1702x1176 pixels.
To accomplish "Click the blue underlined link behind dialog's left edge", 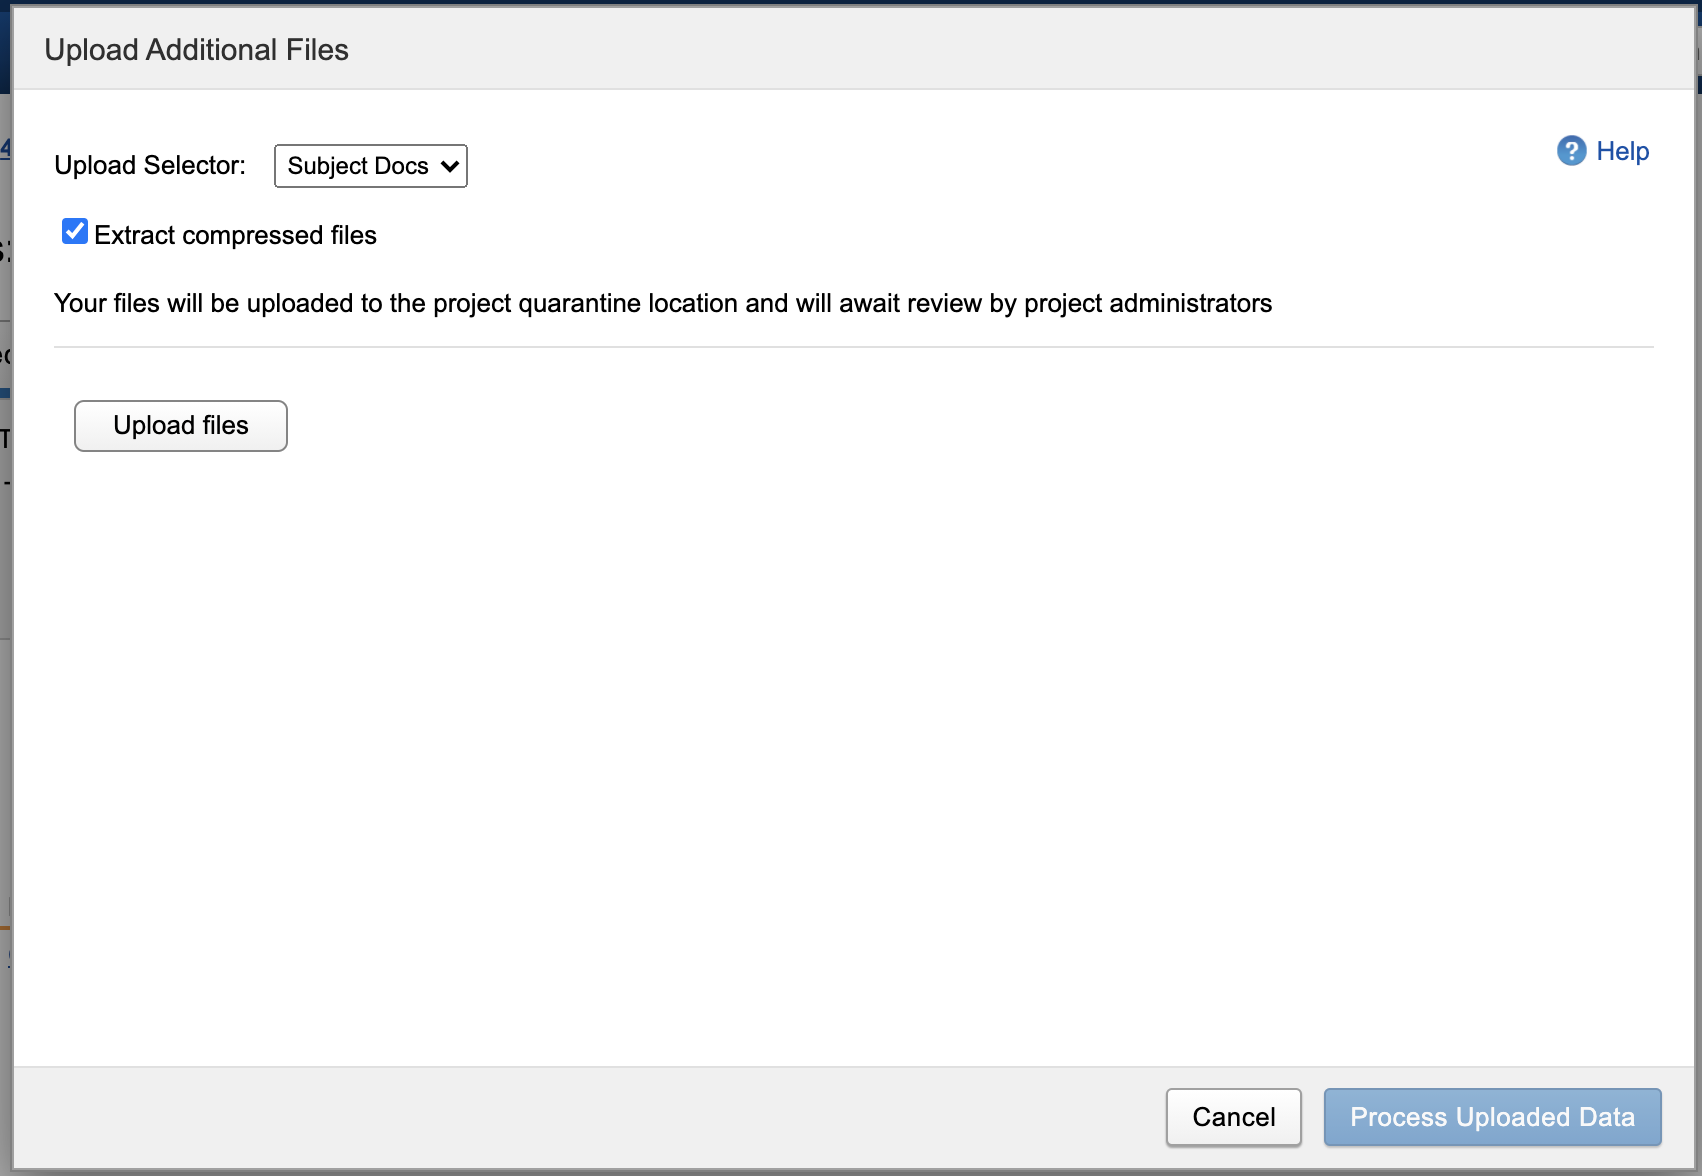I will pyautogui.click(x=5, y=148).
